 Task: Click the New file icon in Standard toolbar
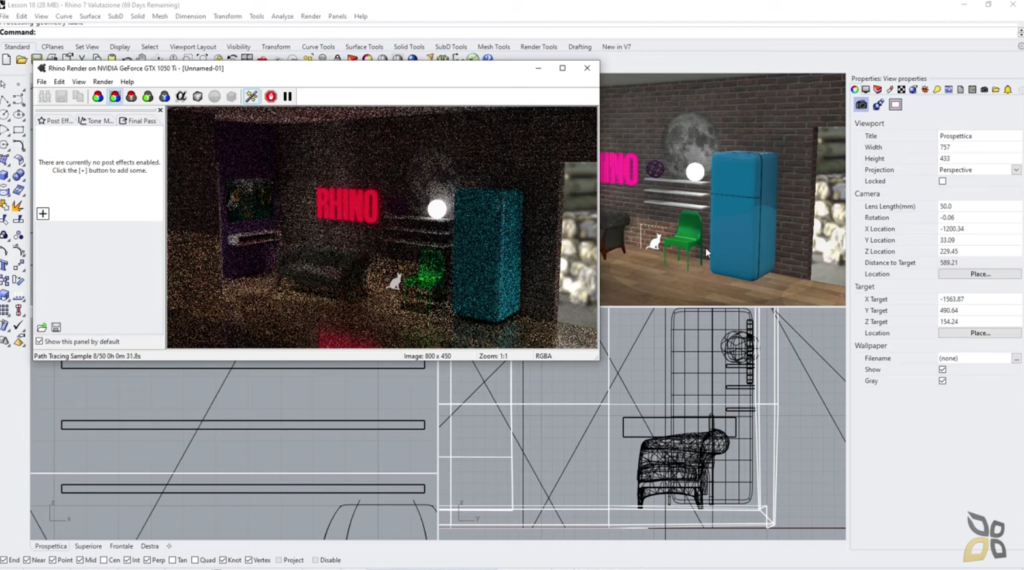pyautogui.click(x=7, y=59)
